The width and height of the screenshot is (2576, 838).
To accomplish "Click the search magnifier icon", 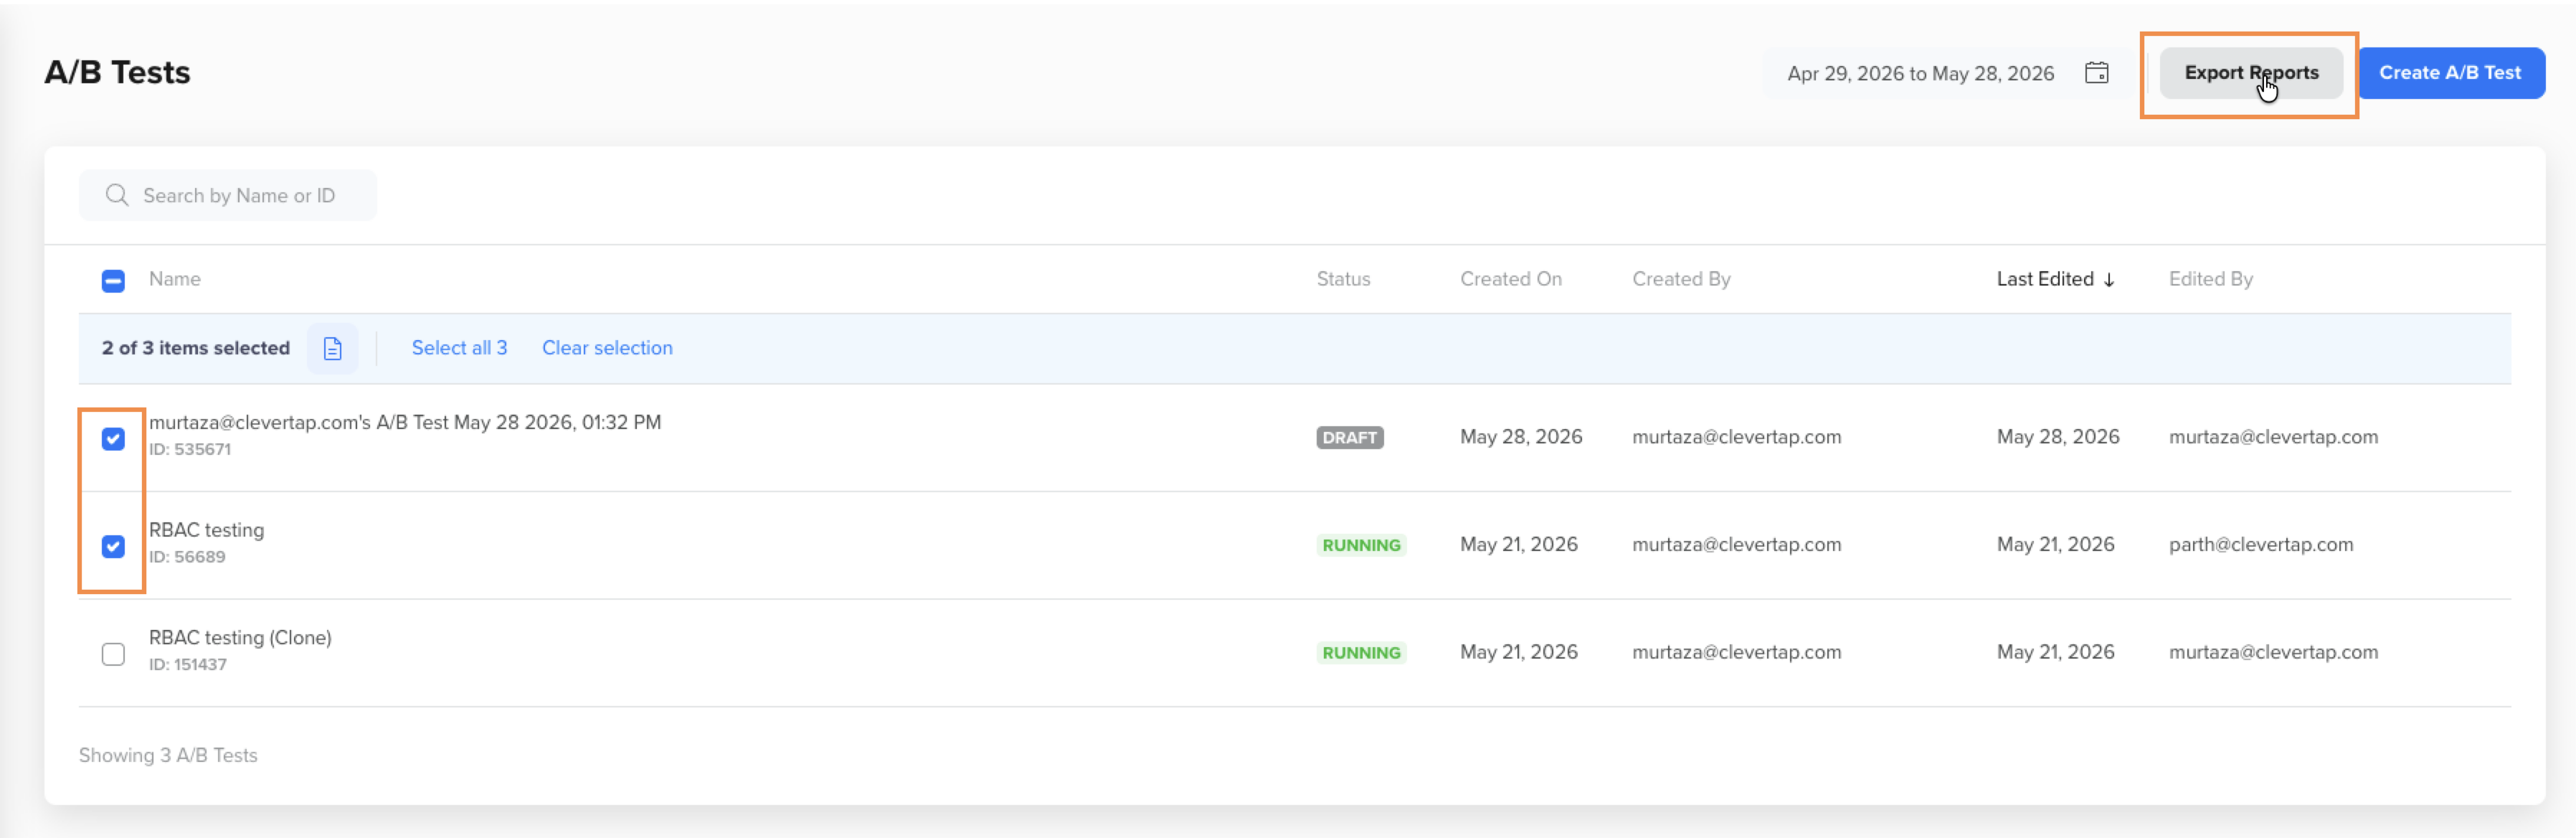I will pos(117,195).
